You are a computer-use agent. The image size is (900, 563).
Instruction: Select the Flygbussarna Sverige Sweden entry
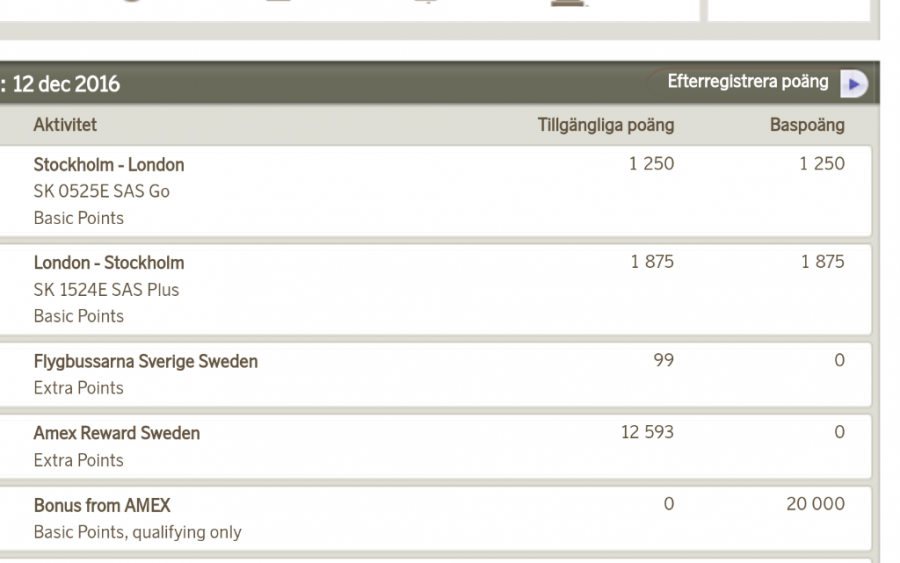pos(145,362)
